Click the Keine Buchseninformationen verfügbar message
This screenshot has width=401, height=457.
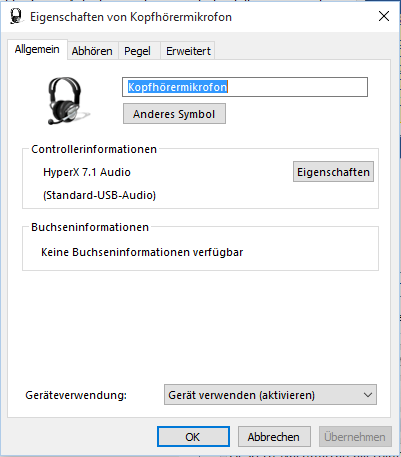coord(142,252)
